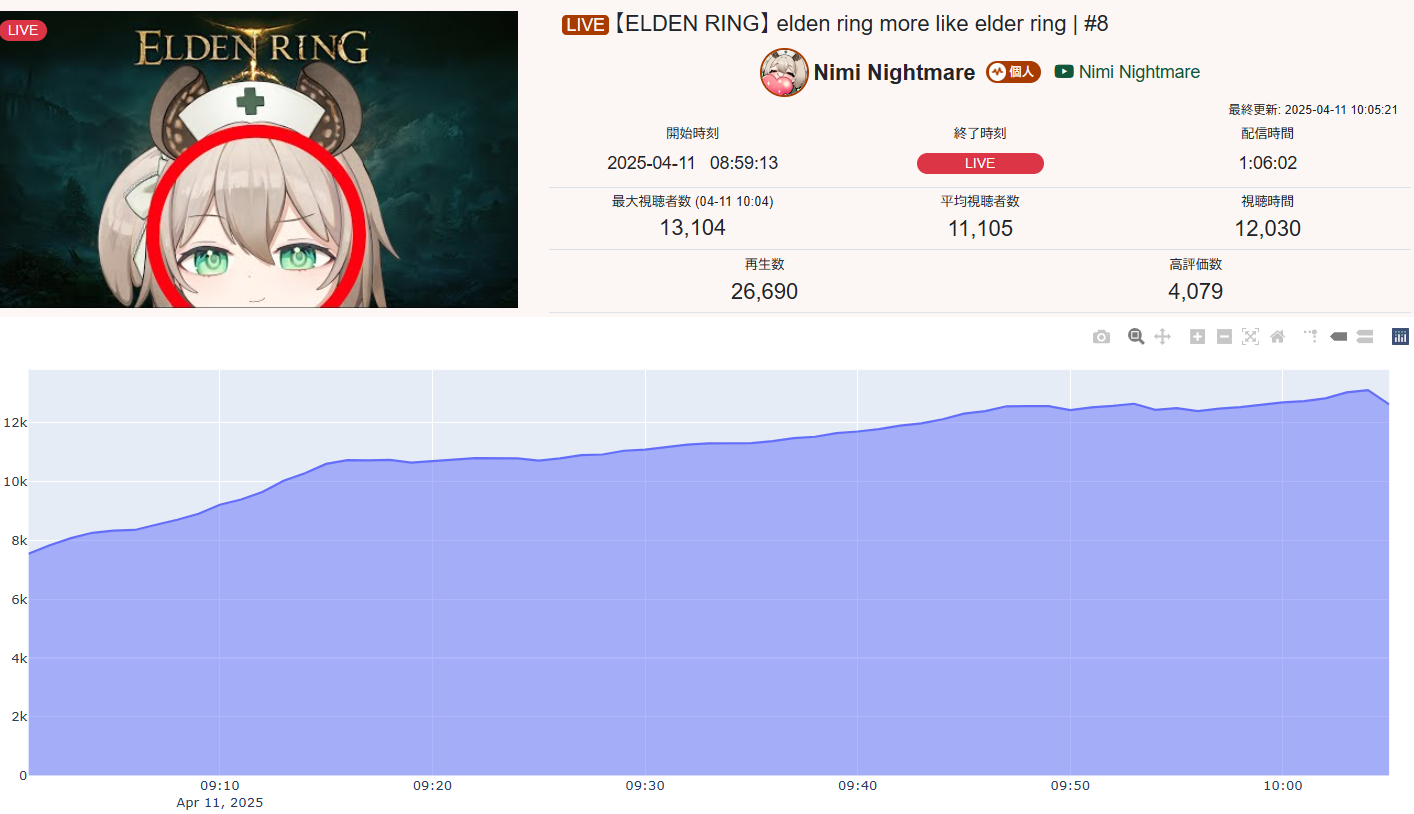Screen dimensions: 1414x814
Task: Click the 8k y-axis tick label
Action: 17,541
